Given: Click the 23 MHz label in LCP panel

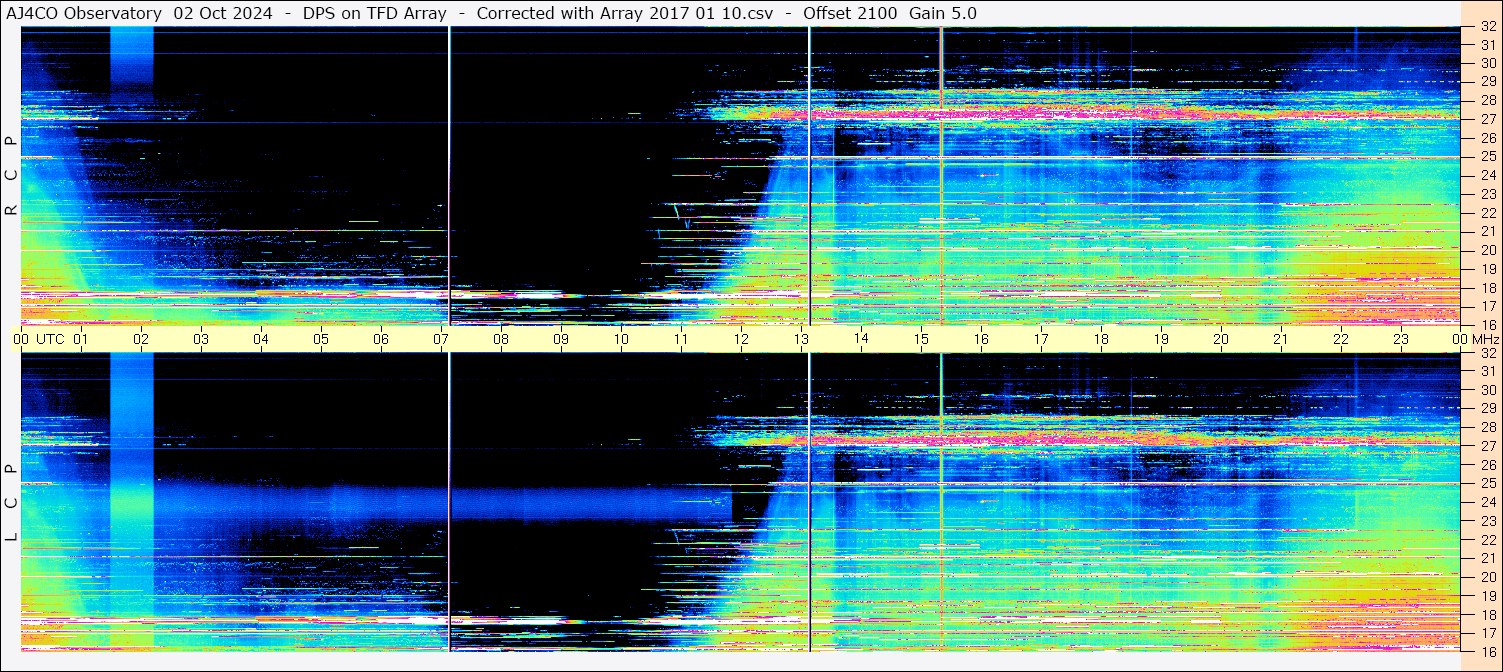Looking at the screenshot, I should pyautogui.click(x=1488, y=521).
